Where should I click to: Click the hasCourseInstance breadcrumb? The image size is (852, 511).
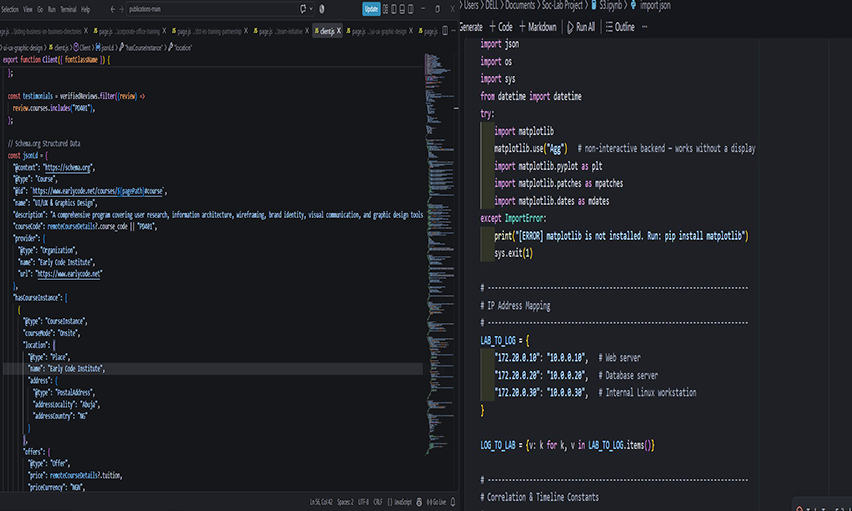[141, 48]
